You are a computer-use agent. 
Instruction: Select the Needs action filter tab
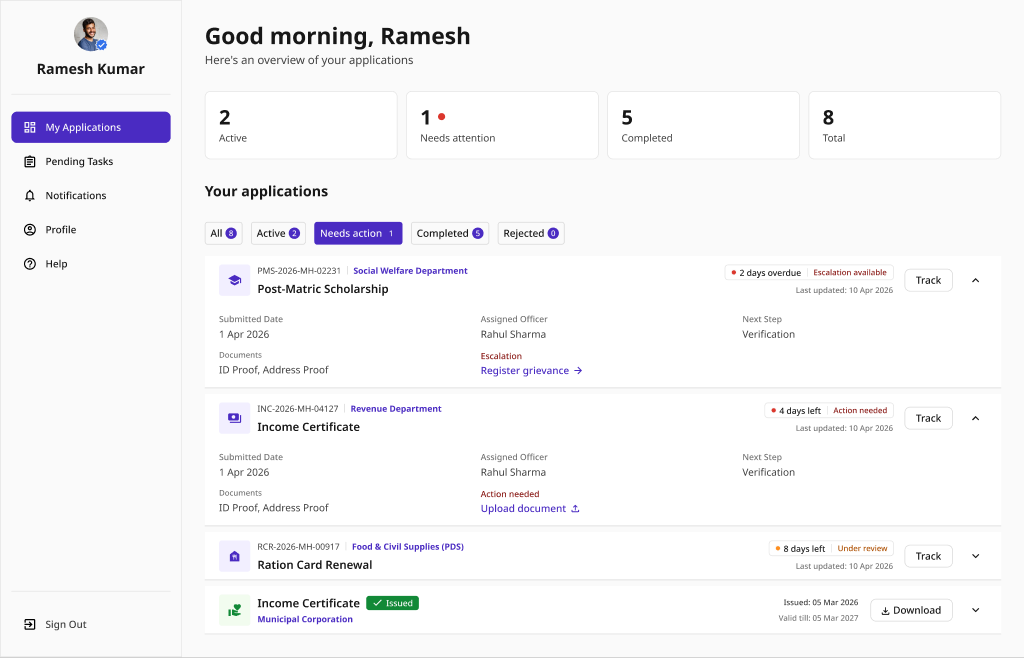pos(358,233)
